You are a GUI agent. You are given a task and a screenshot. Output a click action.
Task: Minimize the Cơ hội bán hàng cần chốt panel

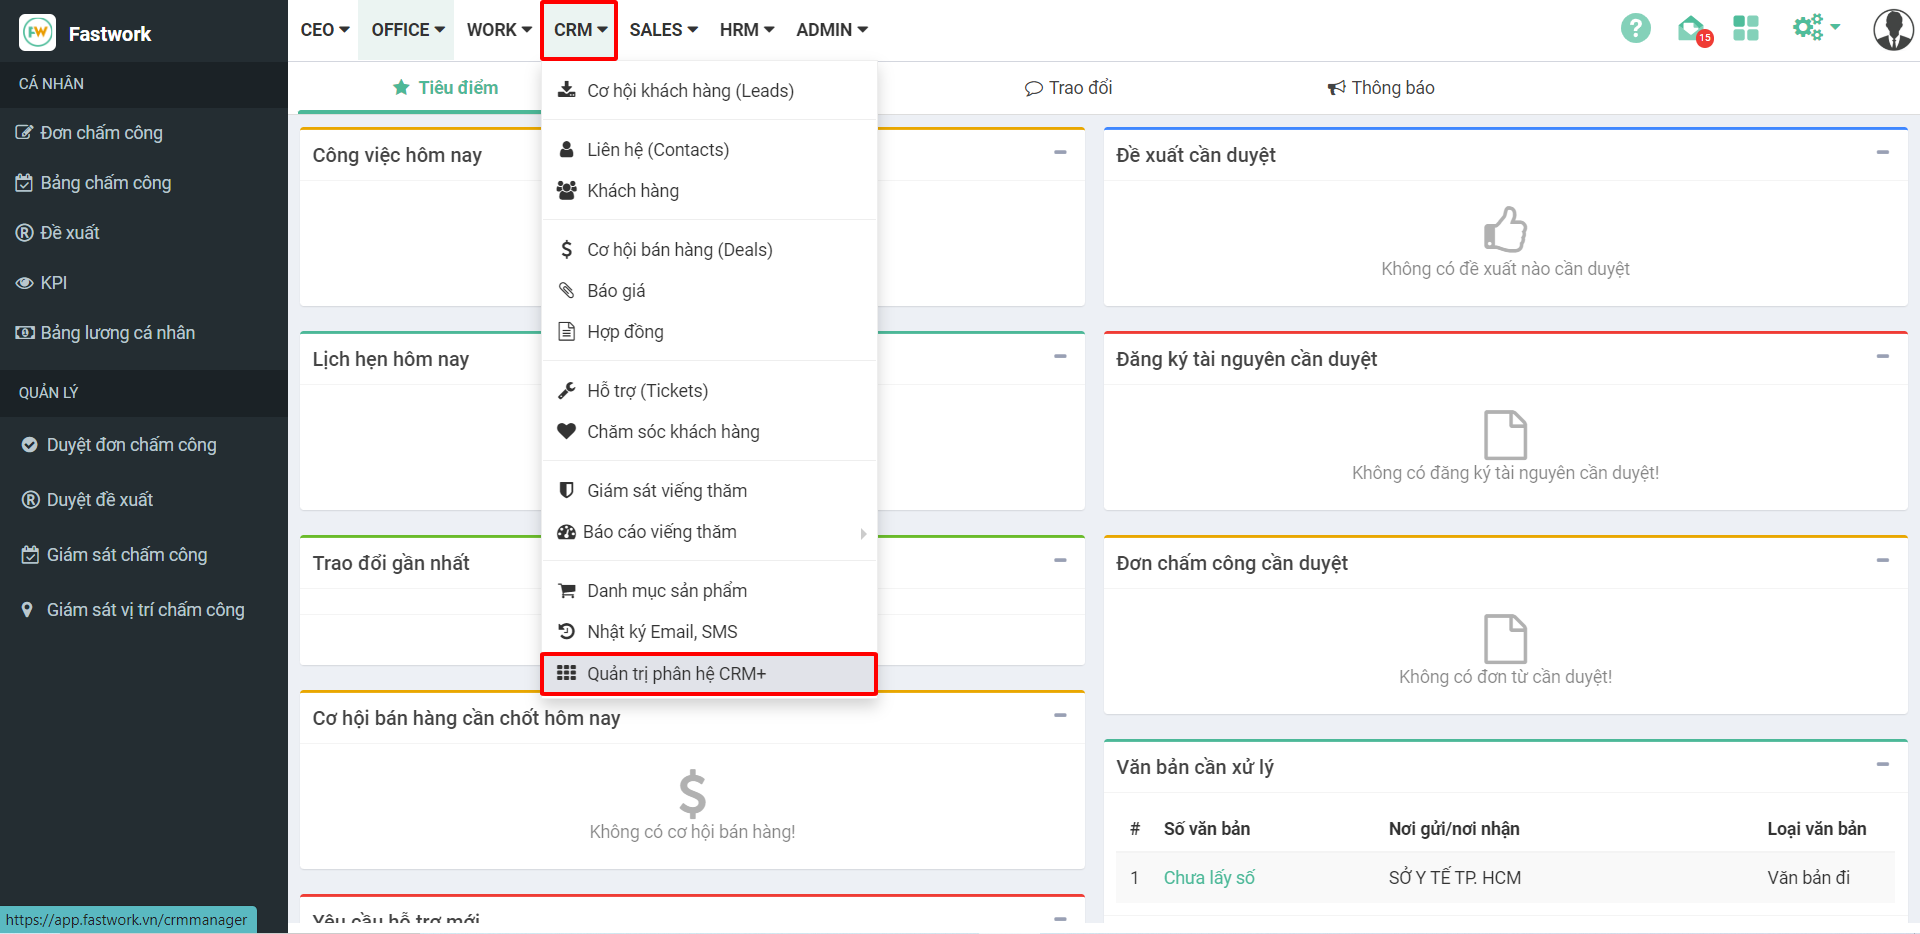(x=1060, y=716)
